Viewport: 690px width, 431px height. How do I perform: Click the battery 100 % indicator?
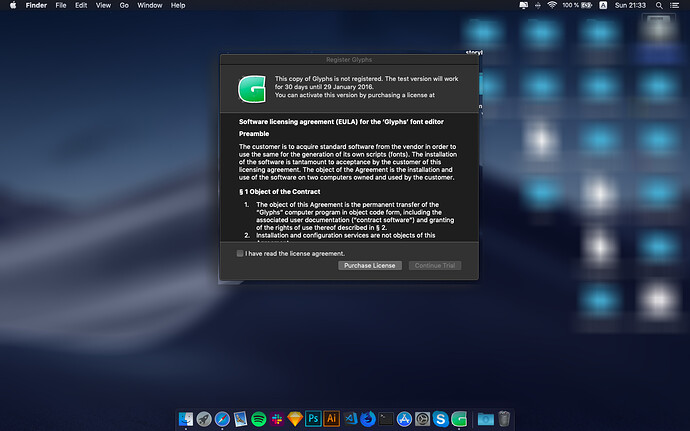coord(577,5)
